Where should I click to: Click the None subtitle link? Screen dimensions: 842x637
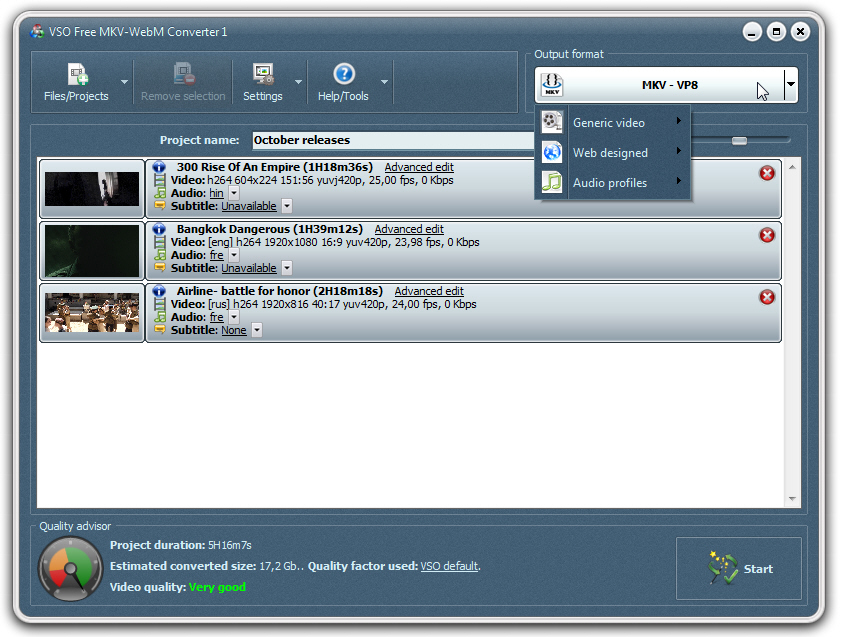pos(234,330)
